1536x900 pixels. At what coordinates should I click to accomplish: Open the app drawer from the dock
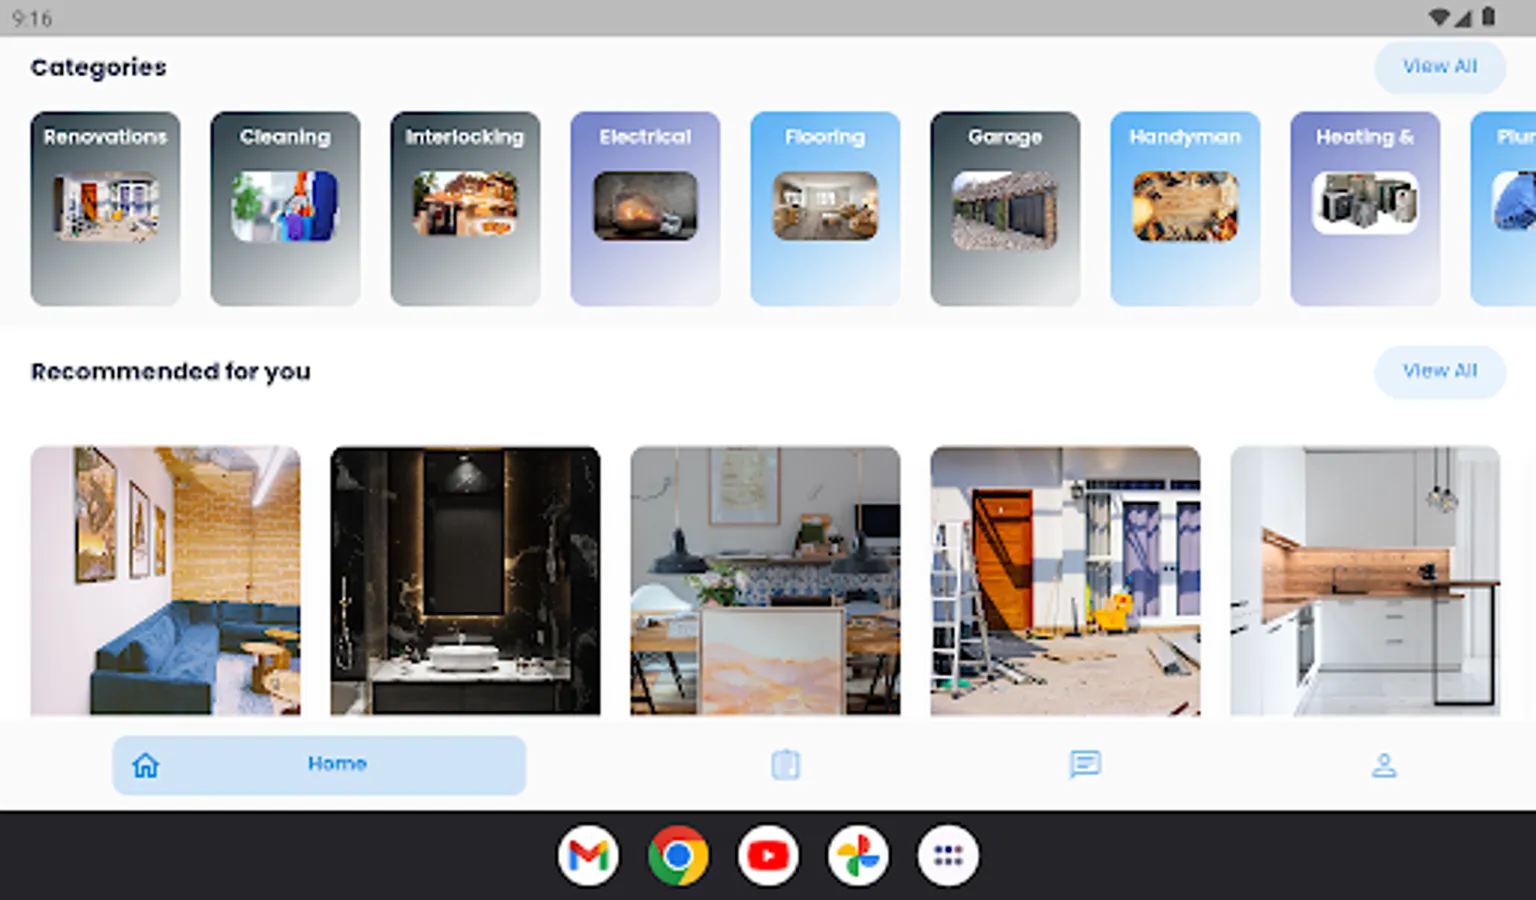coord(948,856)
